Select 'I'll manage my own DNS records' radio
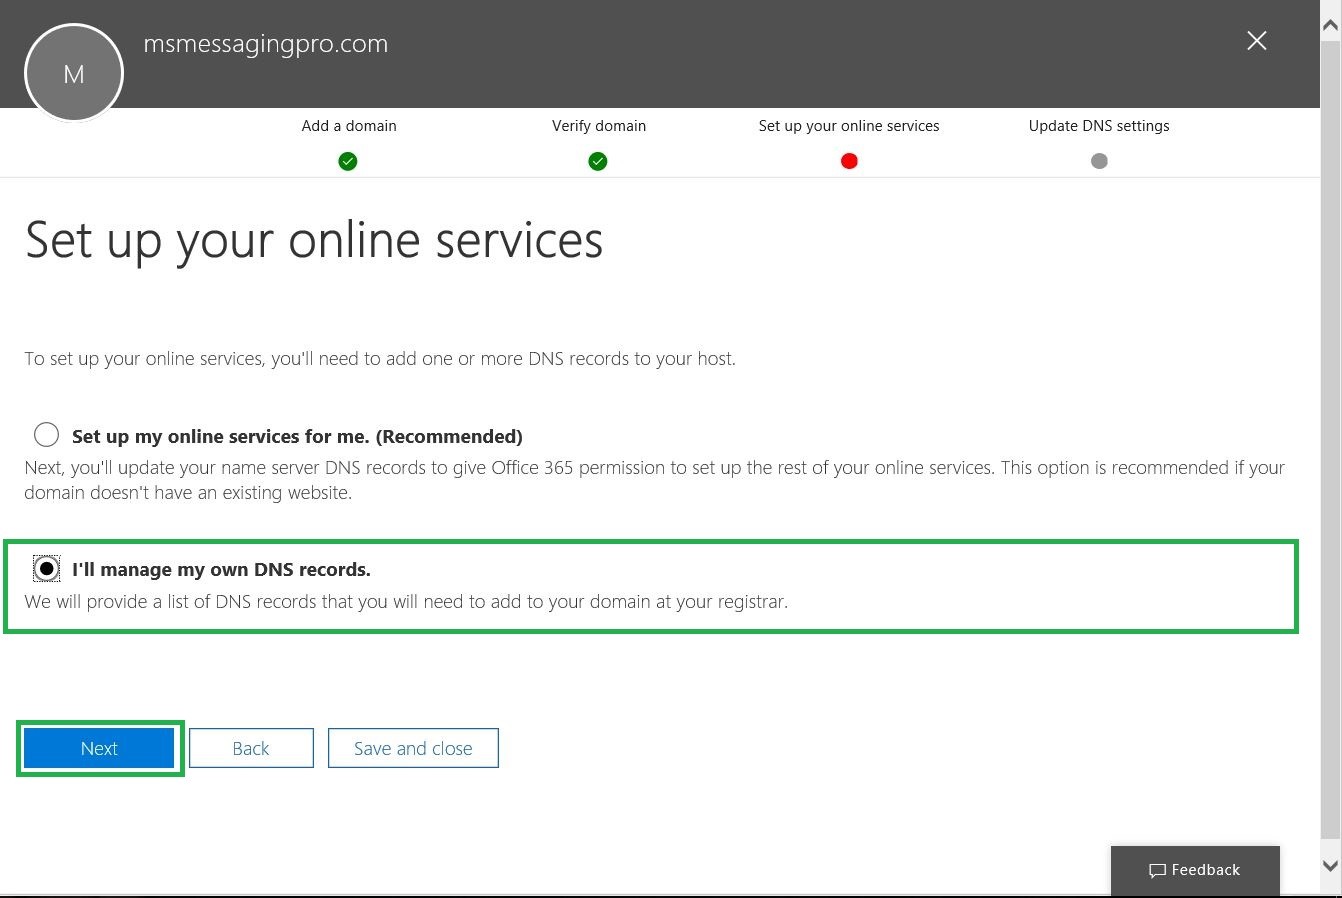 [46, 569]
